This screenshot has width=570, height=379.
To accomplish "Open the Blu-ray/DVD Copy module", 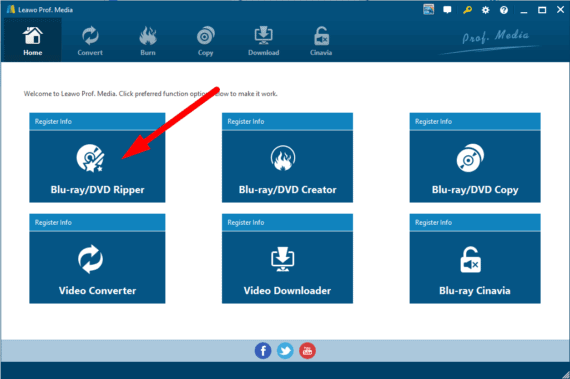I will [475, 166].
